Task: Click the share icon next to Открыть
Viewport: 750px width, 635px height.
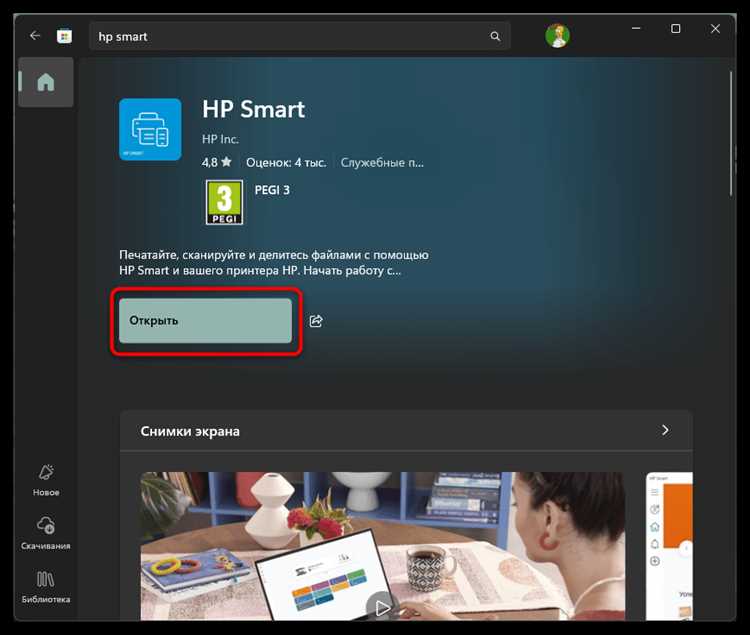Action: pyautogui.click(x=316, y=321)
